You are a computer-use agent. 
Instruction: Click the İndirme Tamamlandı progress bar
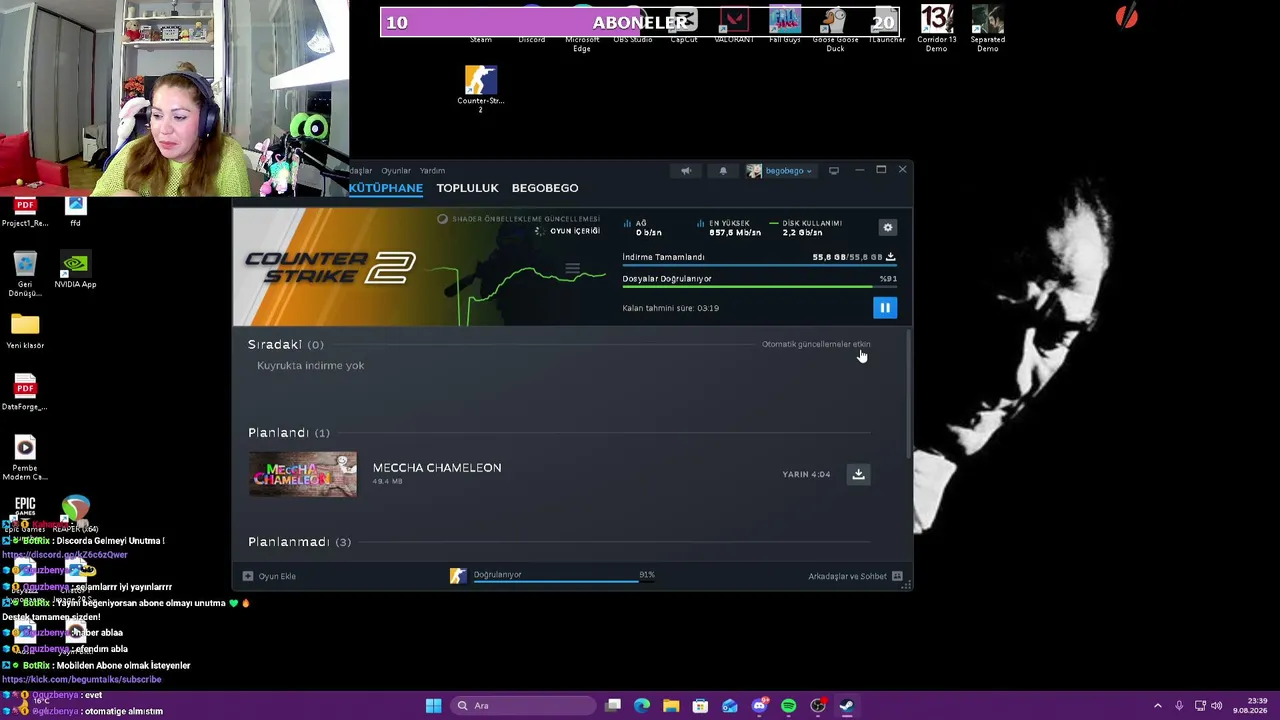pyautogui.click(x=759, y=266)
